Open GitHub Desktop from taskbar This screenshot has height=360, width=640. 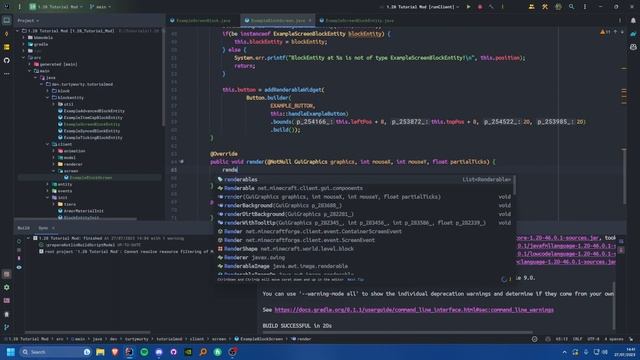tap(173, 352)
